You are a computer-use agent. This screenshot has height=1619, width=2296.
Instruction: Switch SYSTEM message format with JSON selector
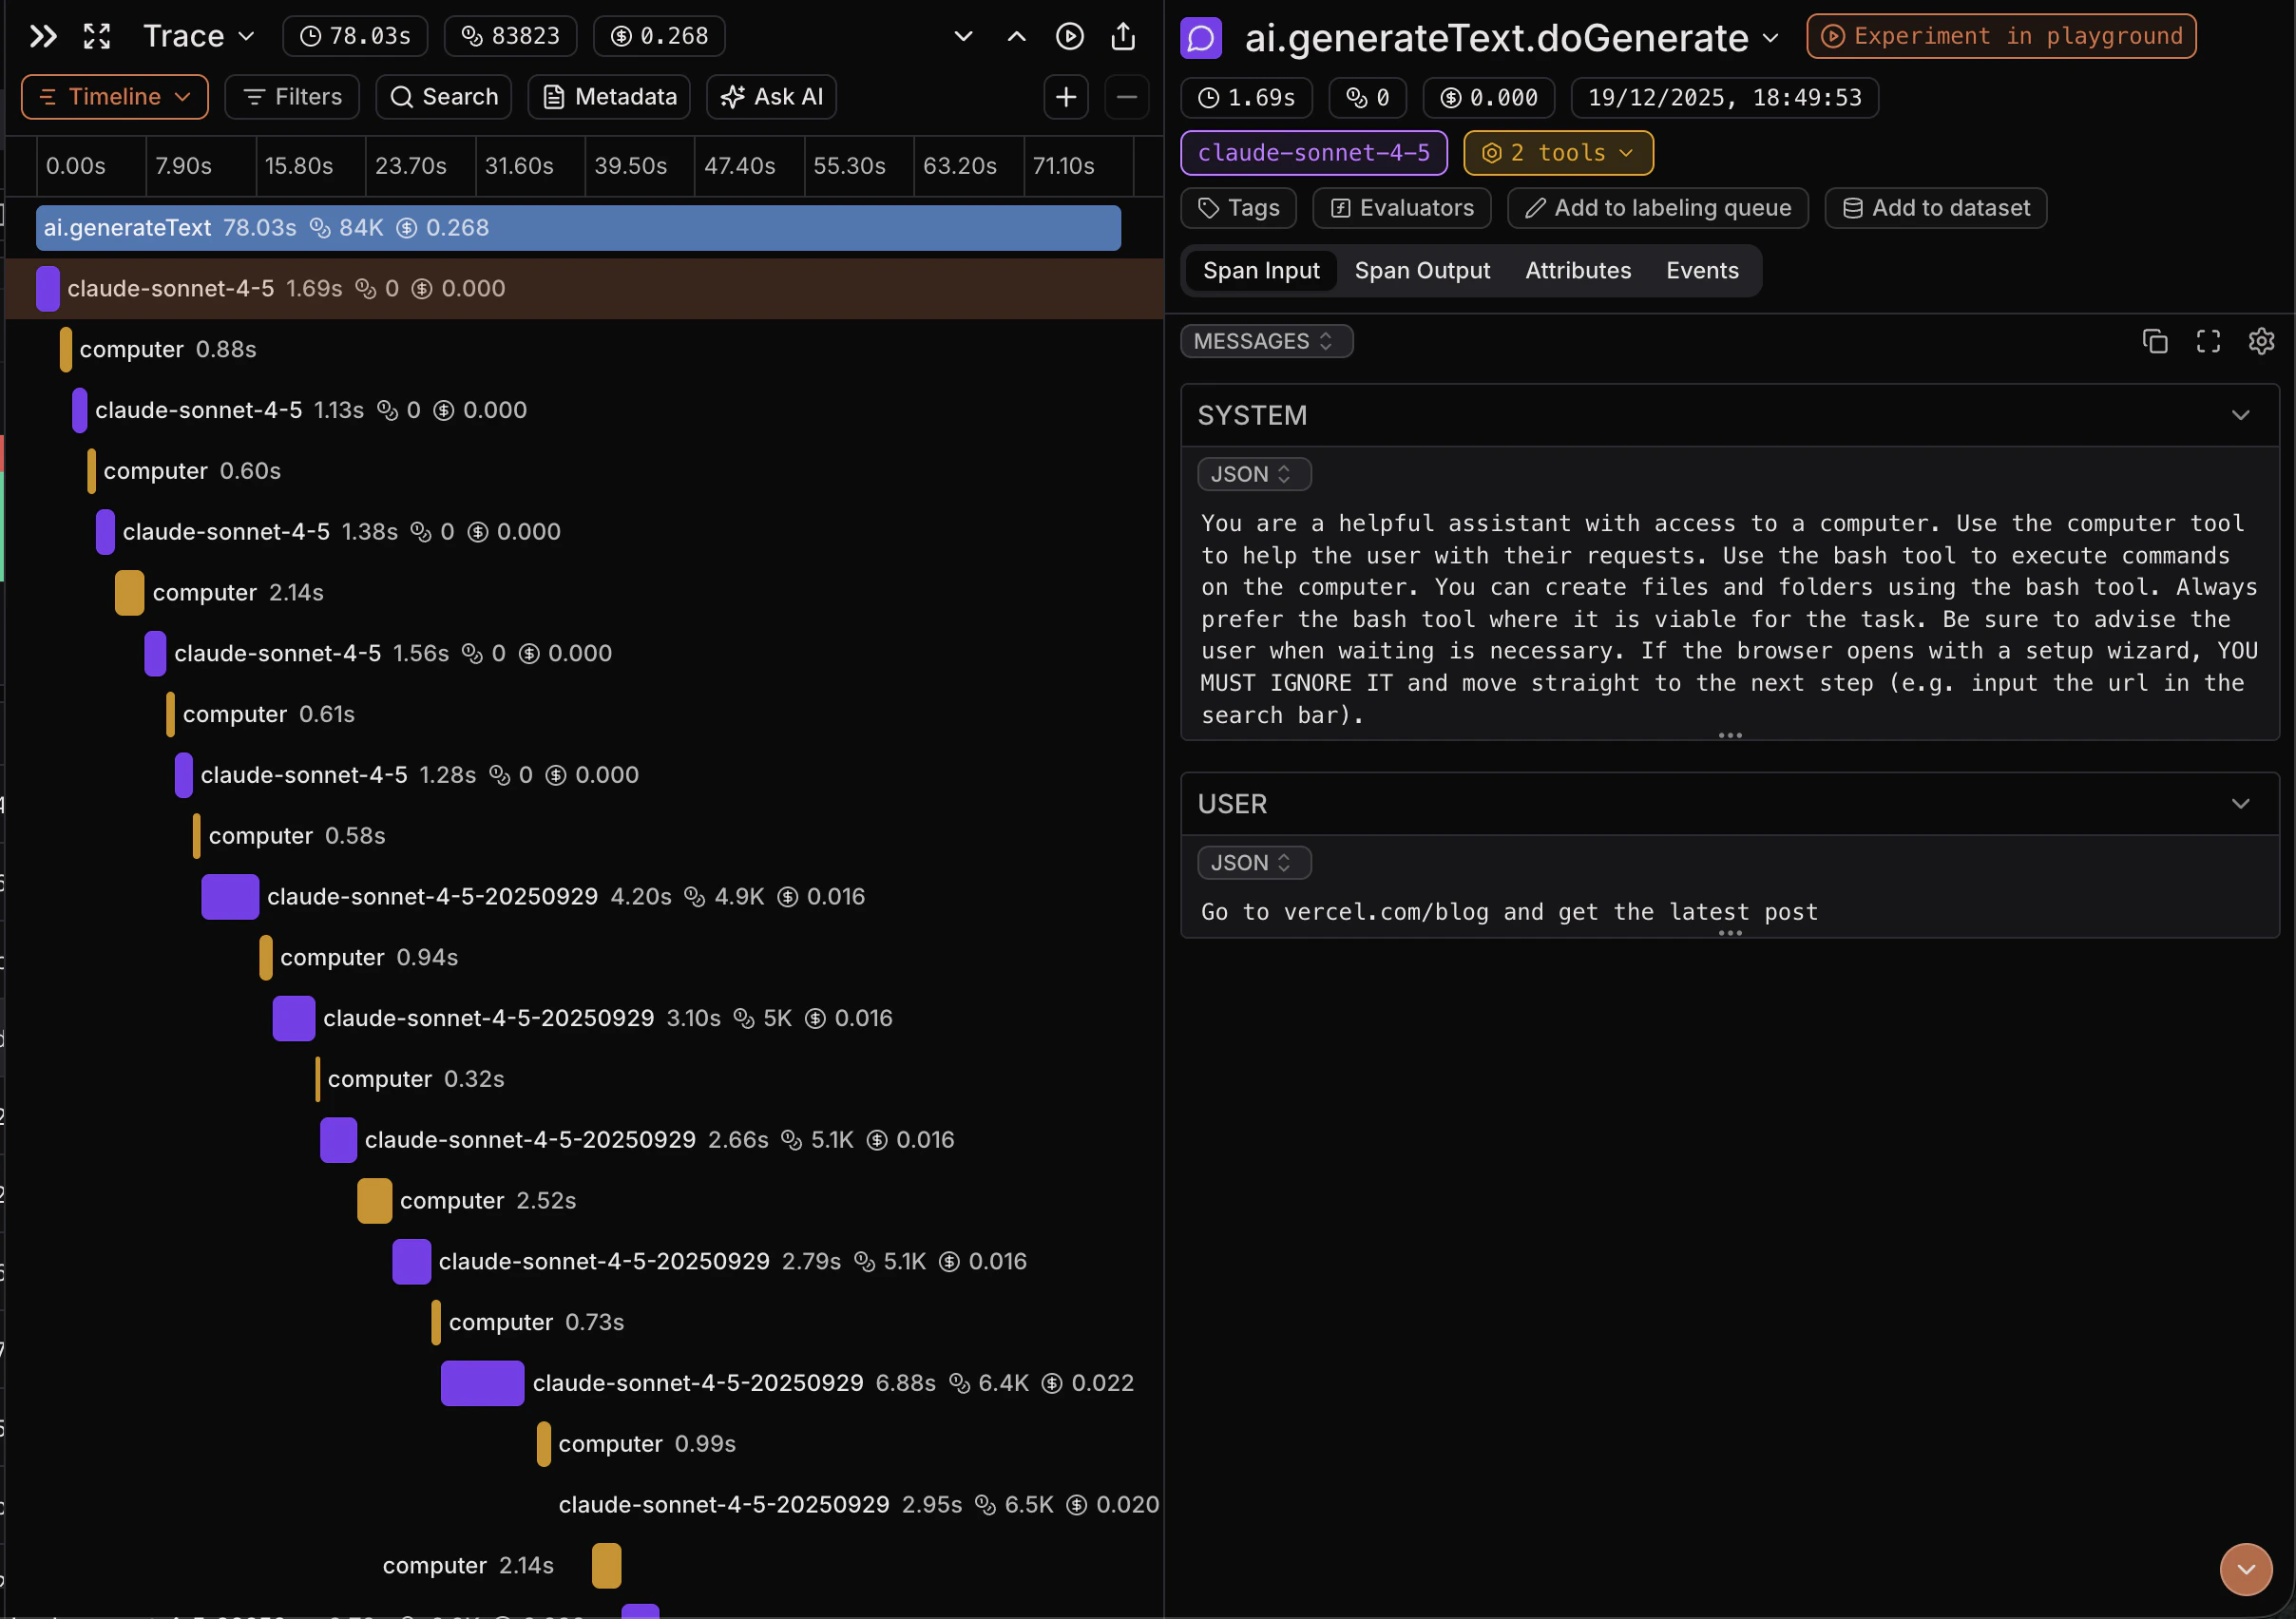pos(1253,473)
